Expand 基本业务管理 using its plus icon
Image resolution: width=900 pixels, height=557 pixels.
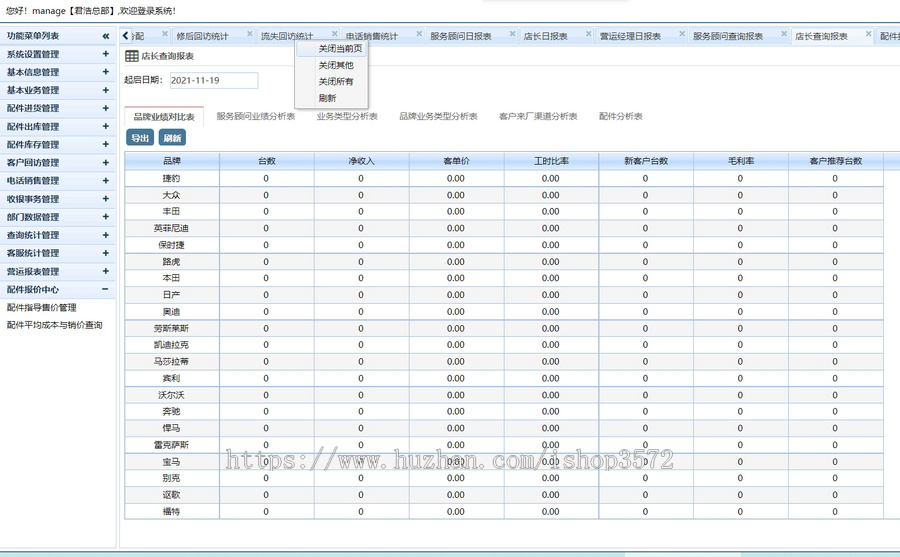(106, 90)
